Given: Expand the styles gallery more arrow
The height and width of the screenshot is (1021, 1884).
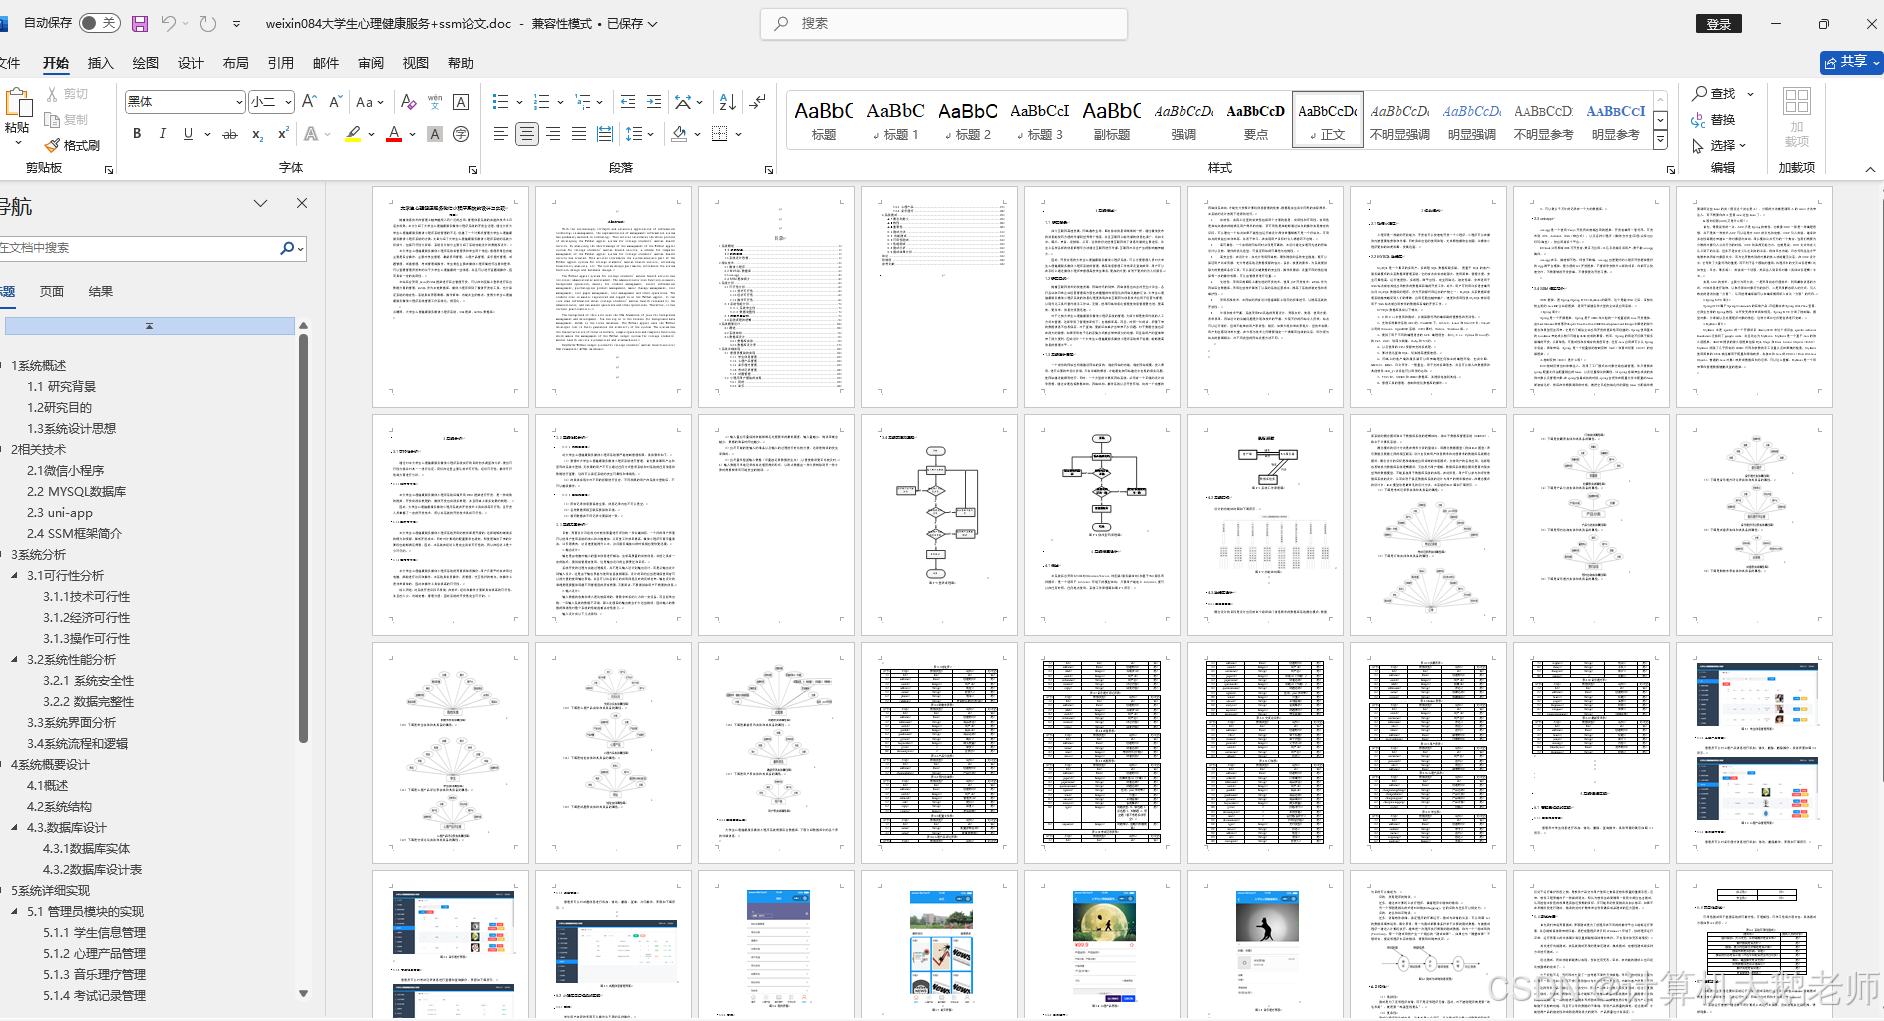Looking at the screenshot, I should tap(1661, 140).
